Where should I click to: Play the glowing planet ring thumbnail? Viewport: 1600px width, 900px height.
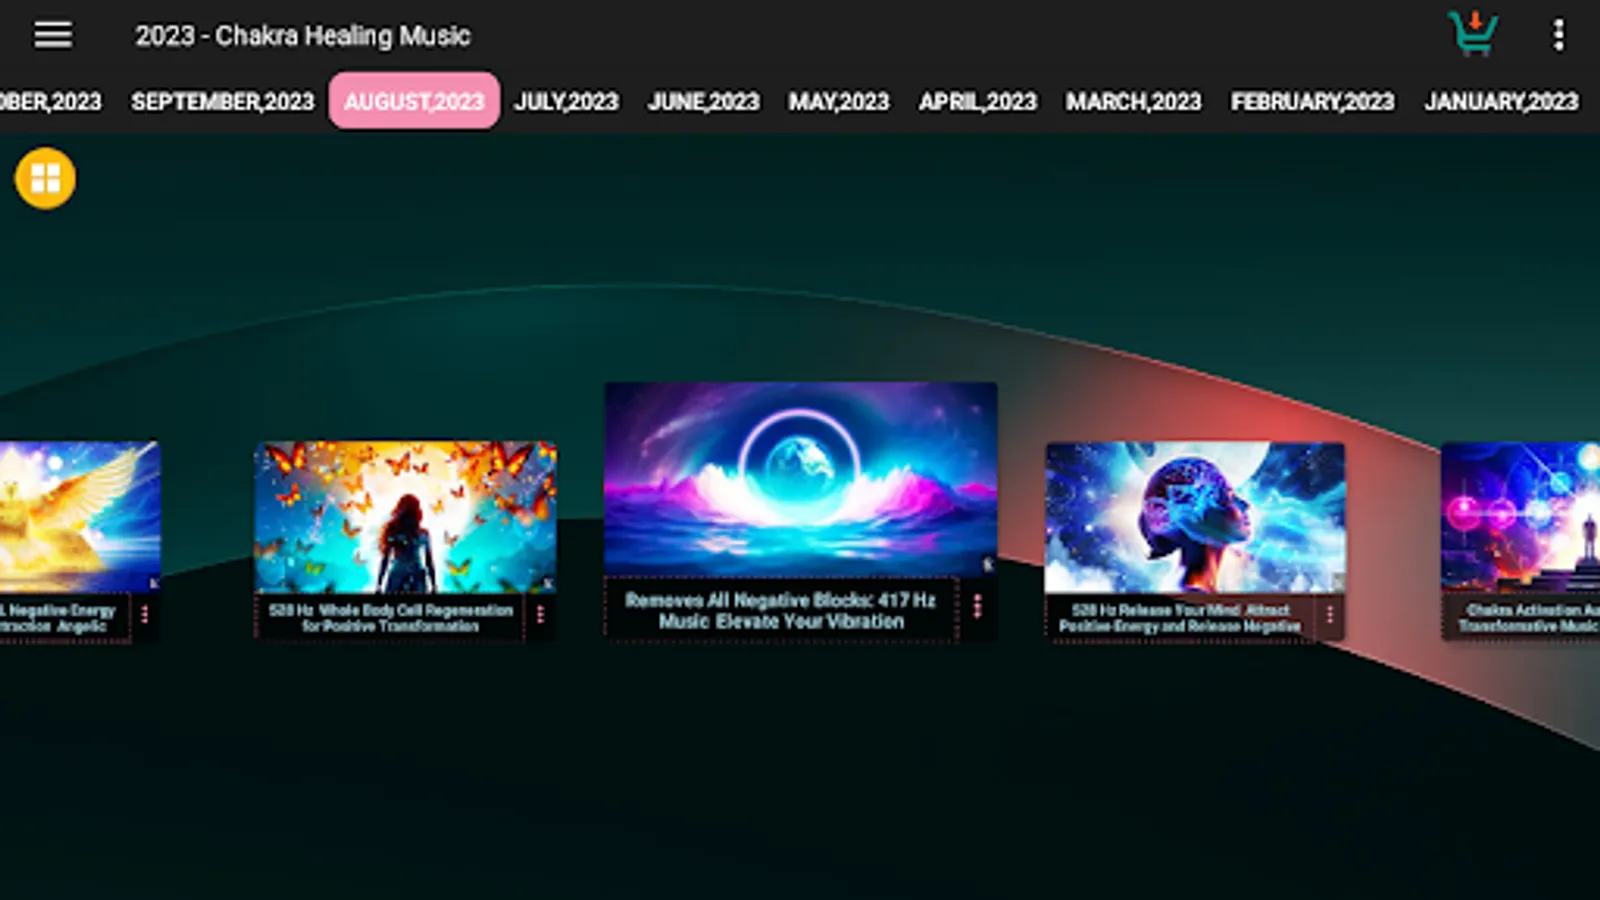pyautogui.click(x=800, y=479)
